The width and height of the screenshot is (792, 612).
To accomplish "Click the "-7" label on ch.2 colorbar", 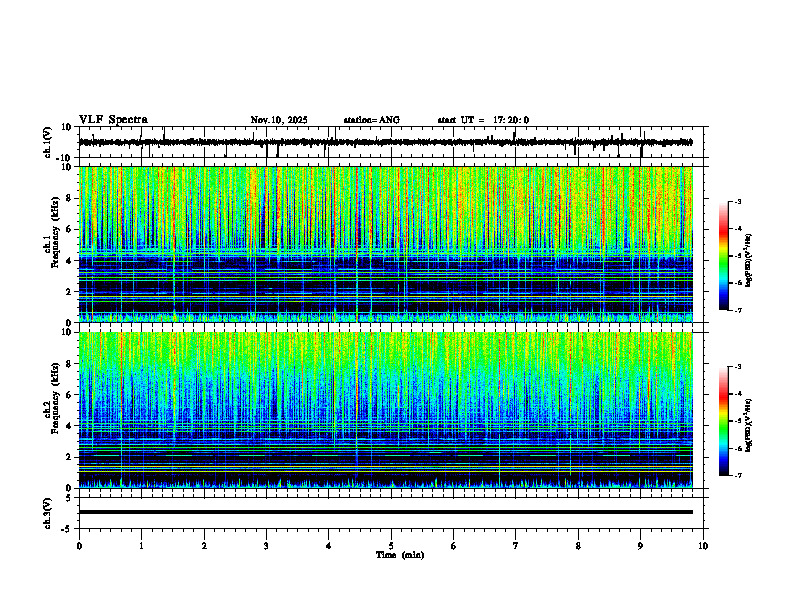I will pos(737,476).
